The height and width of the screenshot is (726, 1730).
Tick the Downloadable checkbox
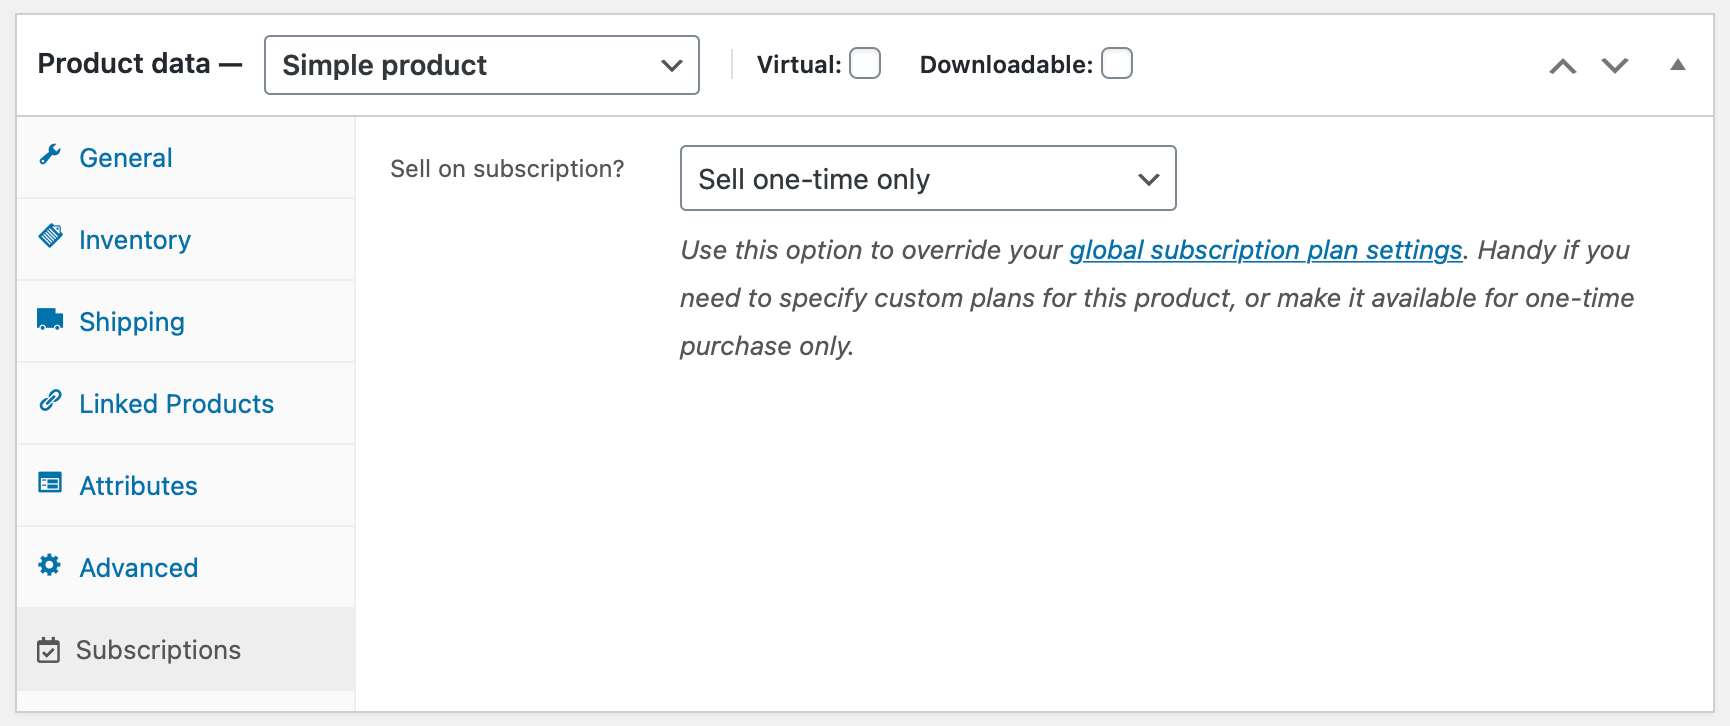pos(1117,64)
